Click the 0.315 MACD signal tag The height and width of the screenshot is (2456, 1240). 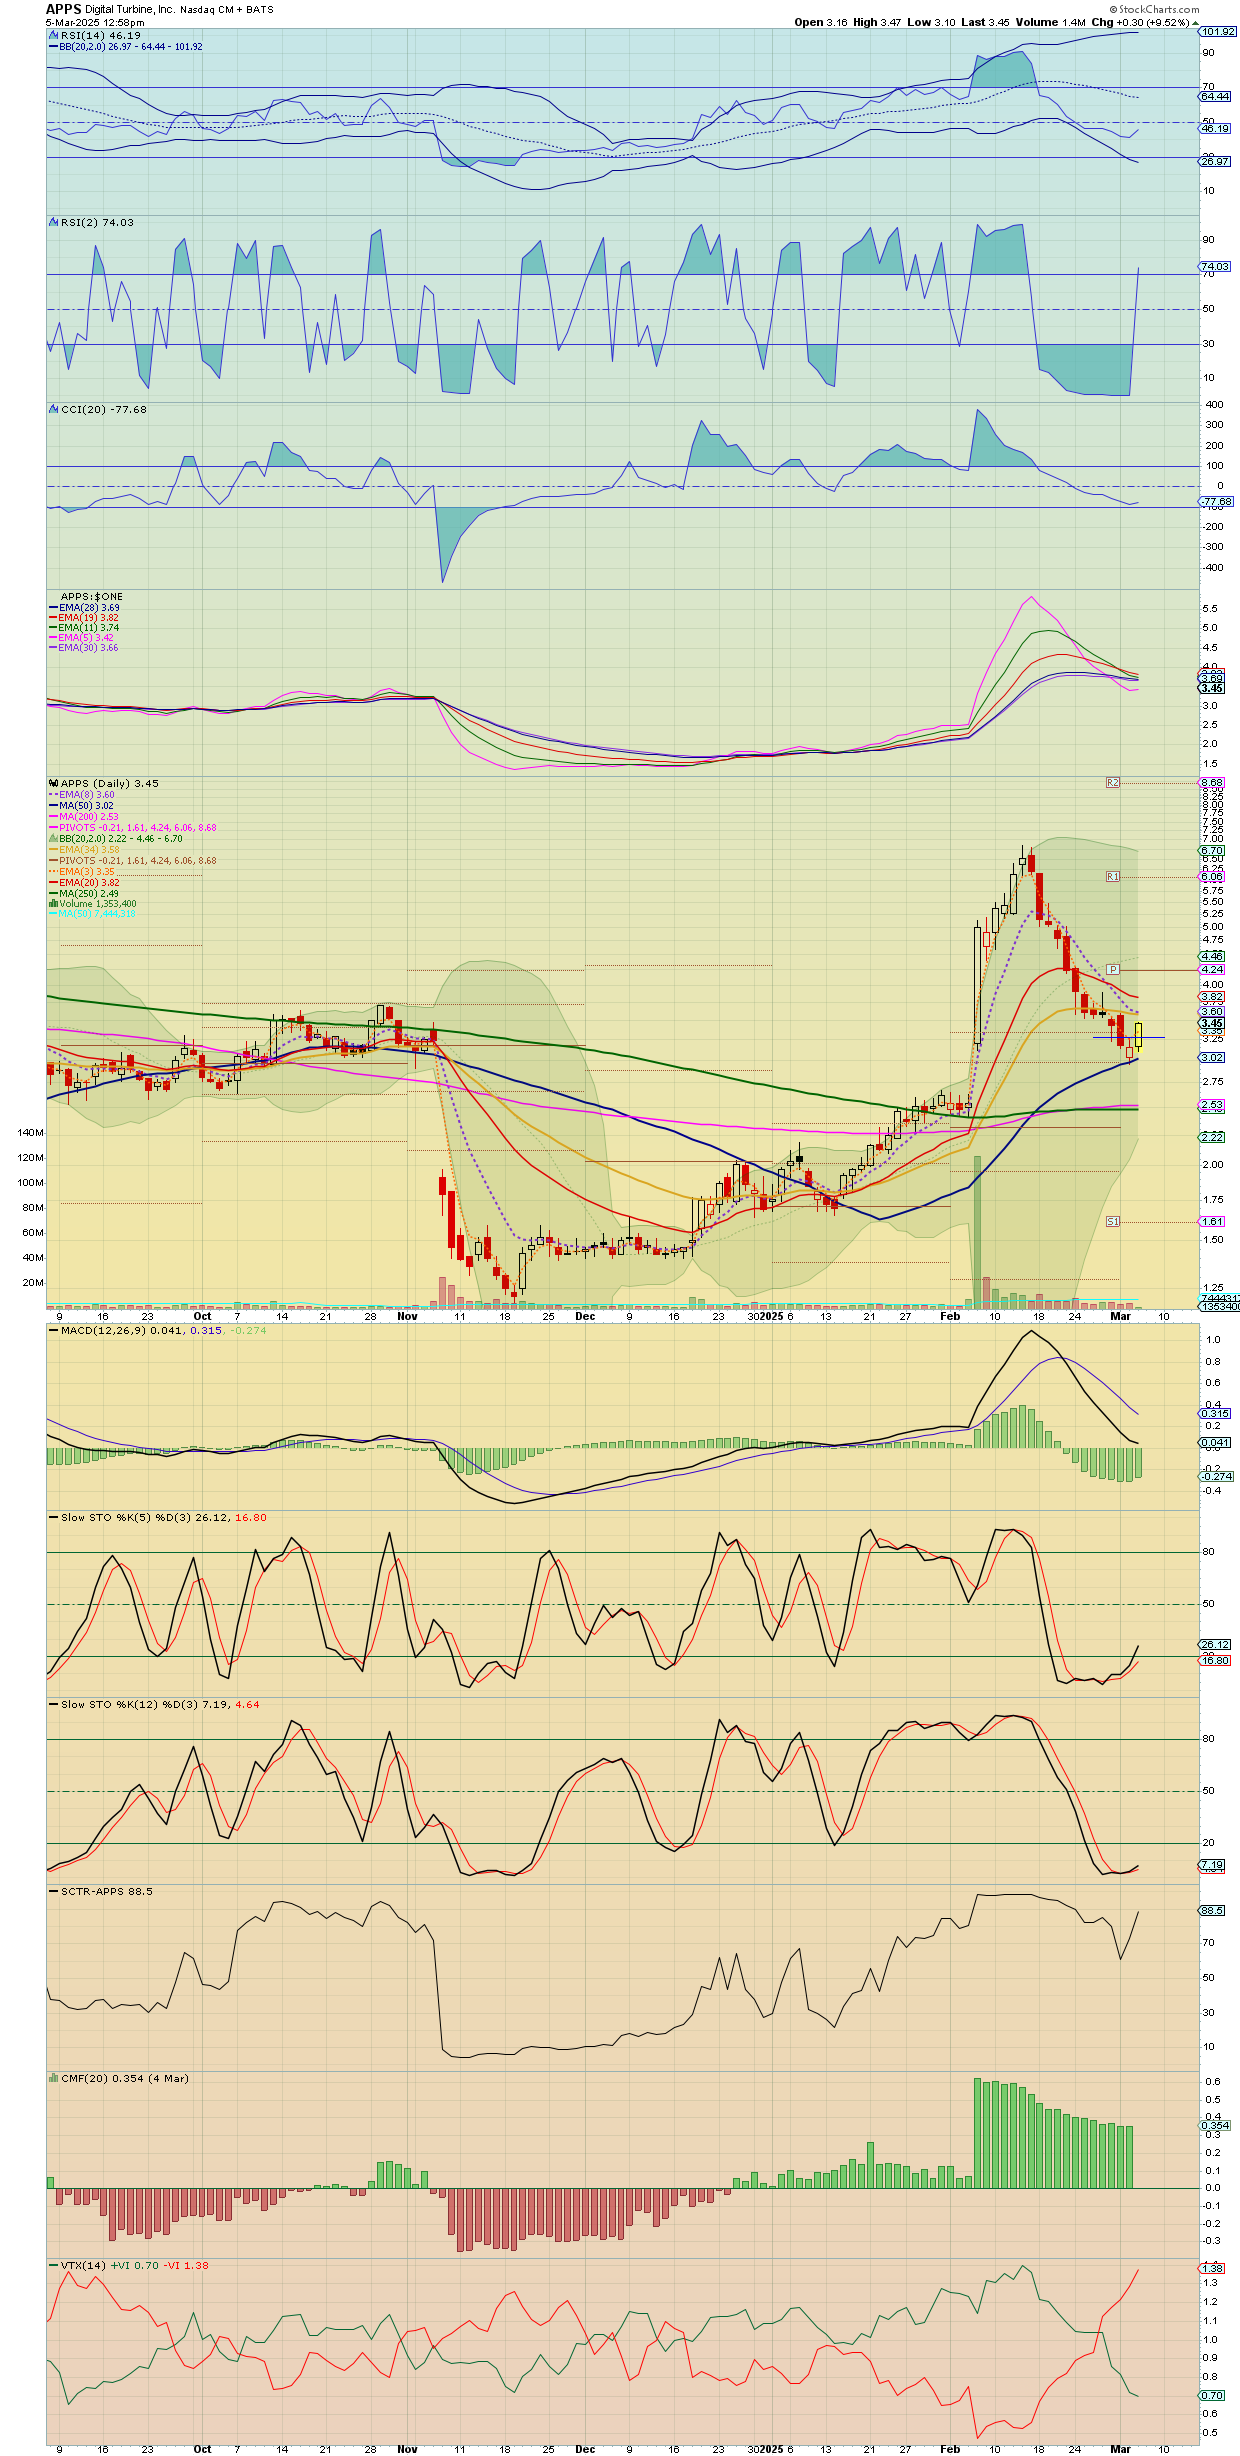point(1215,1413)
